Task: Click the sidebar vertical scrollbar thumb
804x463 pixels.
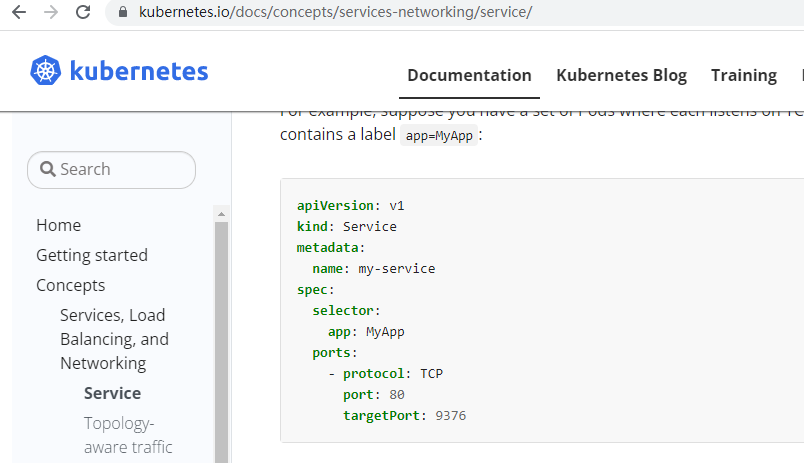Action: pyautogui.click(x=221, y=340)
